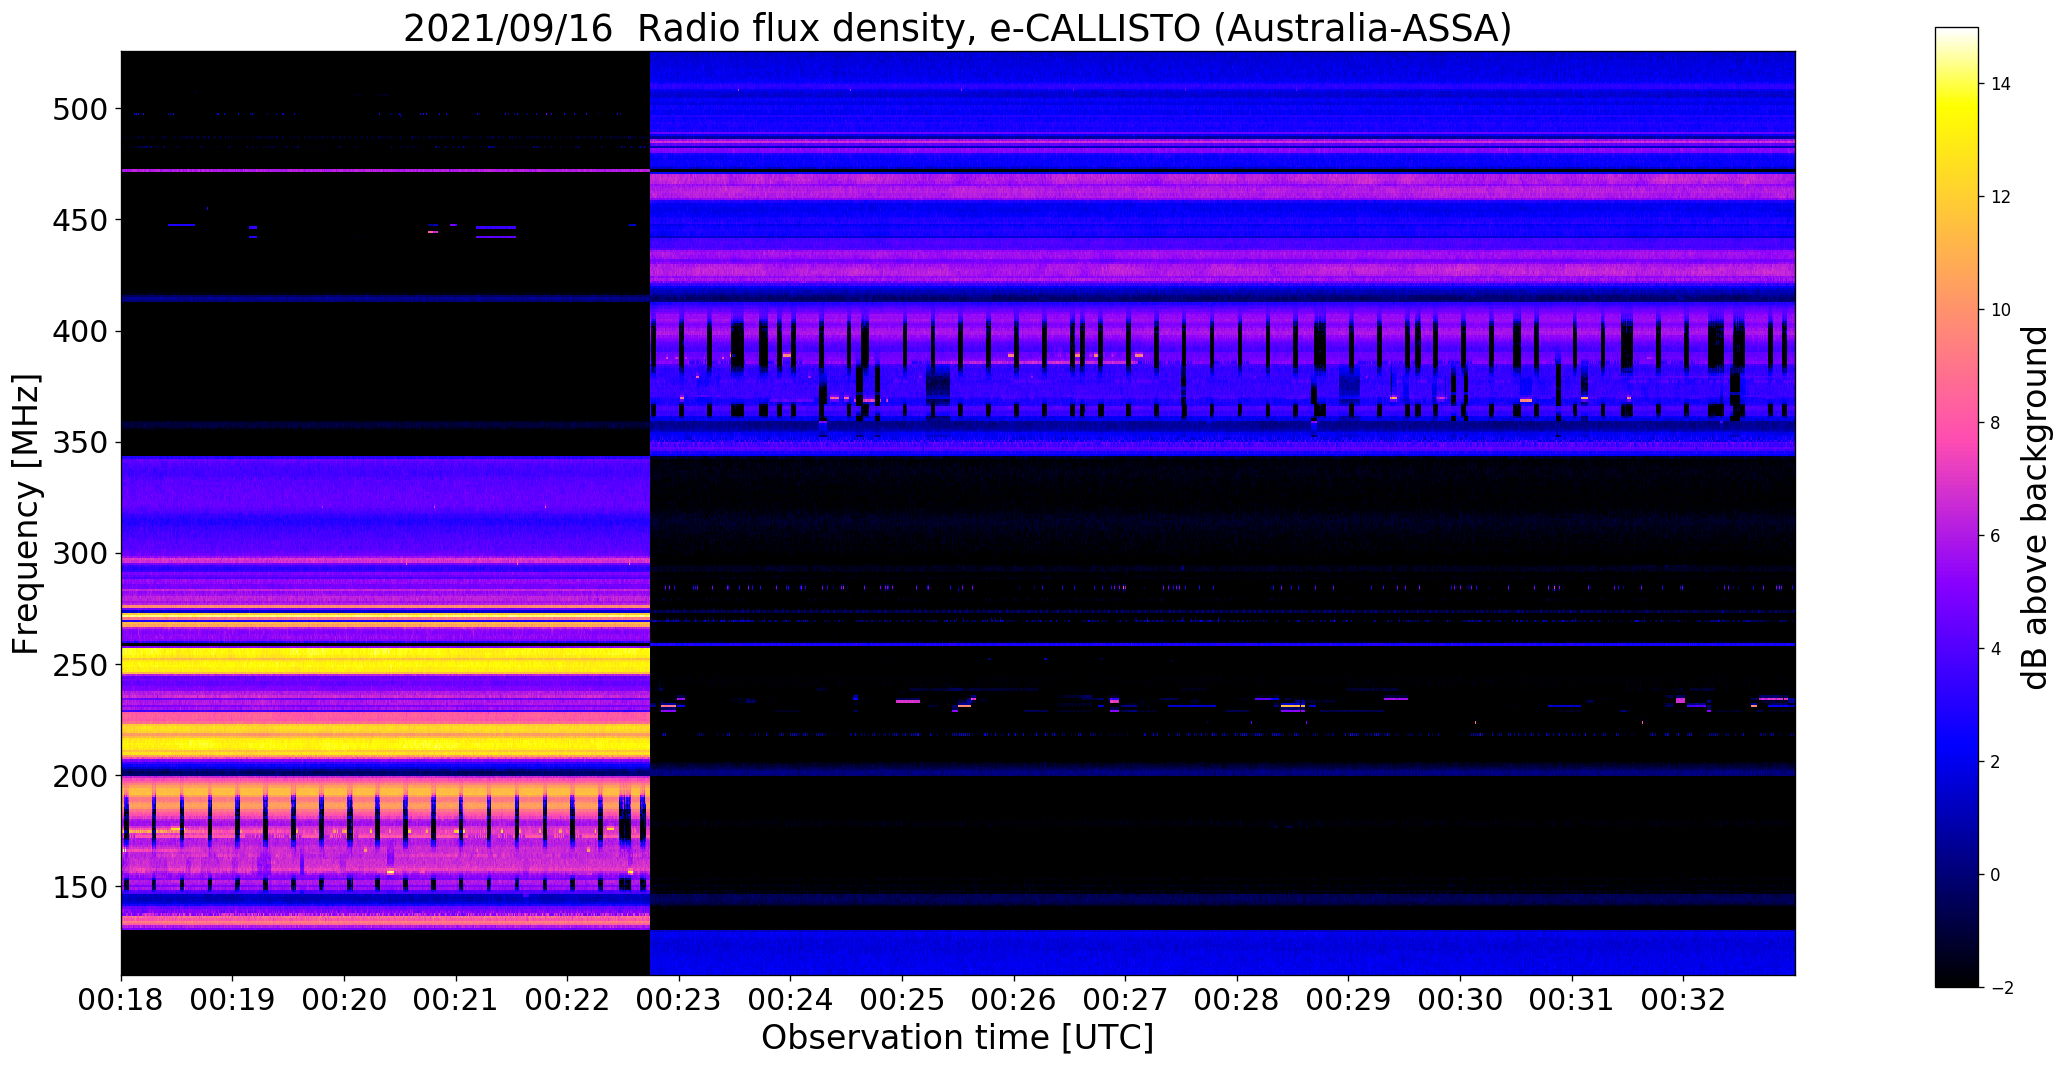Click the plot title '2021/09/16 Radio flux density'
Image resolution: width=2066 pixels, height=1067 pixels.
[x=691, y=29]
